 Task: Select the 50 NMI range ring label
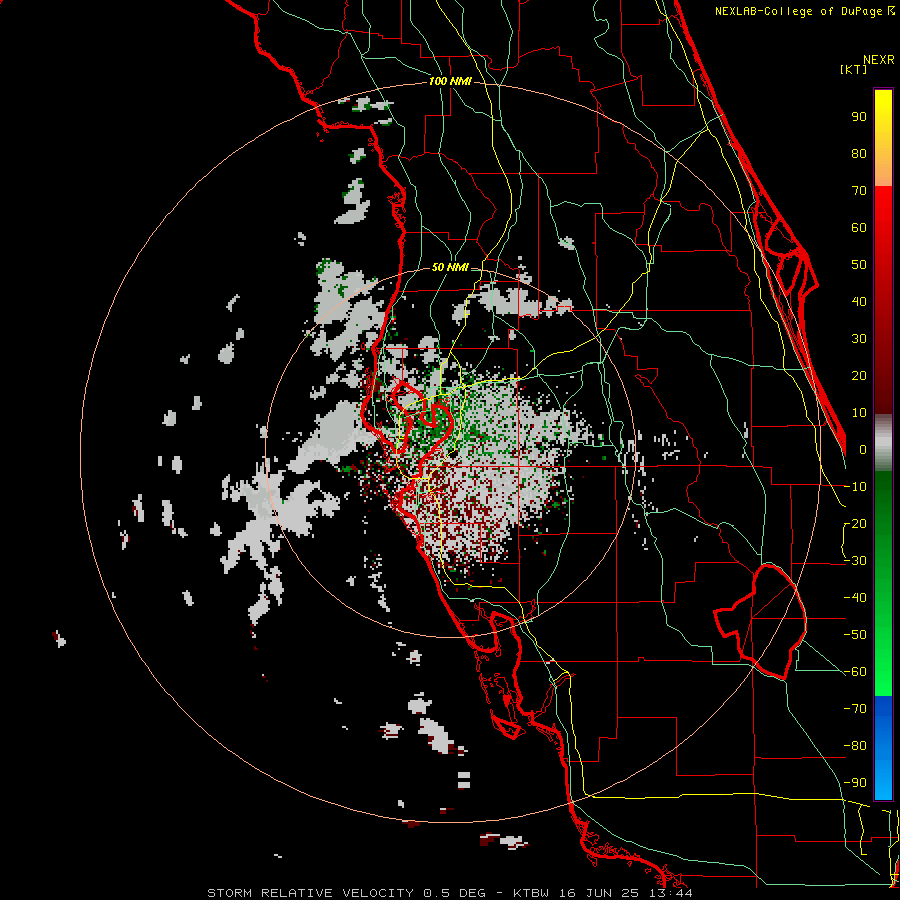pyautogui.click(x=450, y=267)
